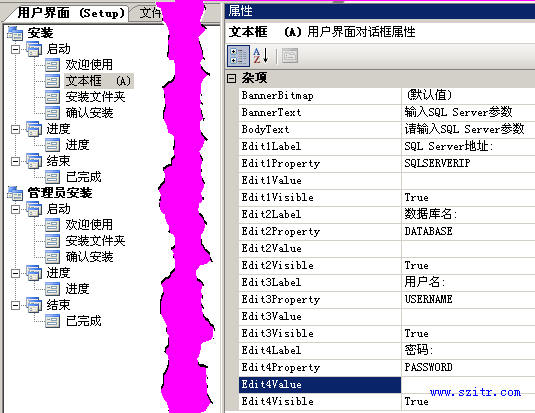The height and width of the screenshot is (413, 535).
Task: Click the Edit2Visible True value
Action: (416, 266)
